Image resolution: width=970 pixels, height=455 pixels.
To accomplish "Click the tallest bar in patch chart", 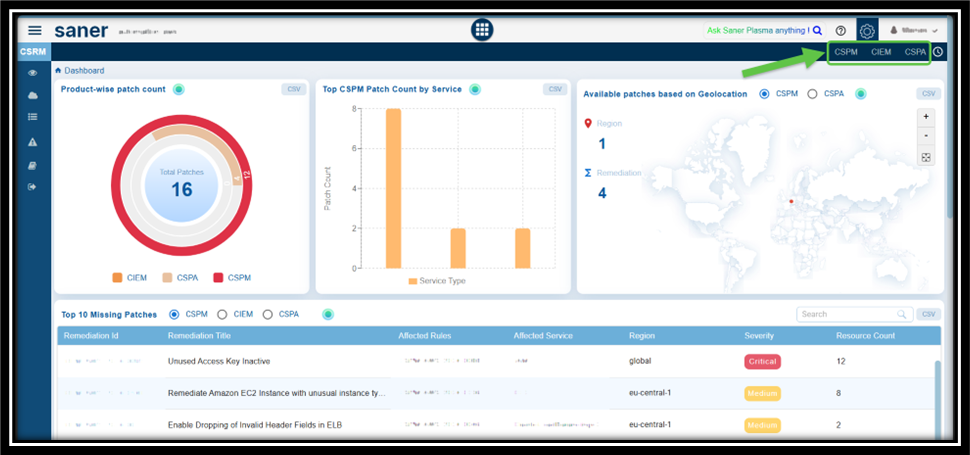I will [x=393, y=189].
